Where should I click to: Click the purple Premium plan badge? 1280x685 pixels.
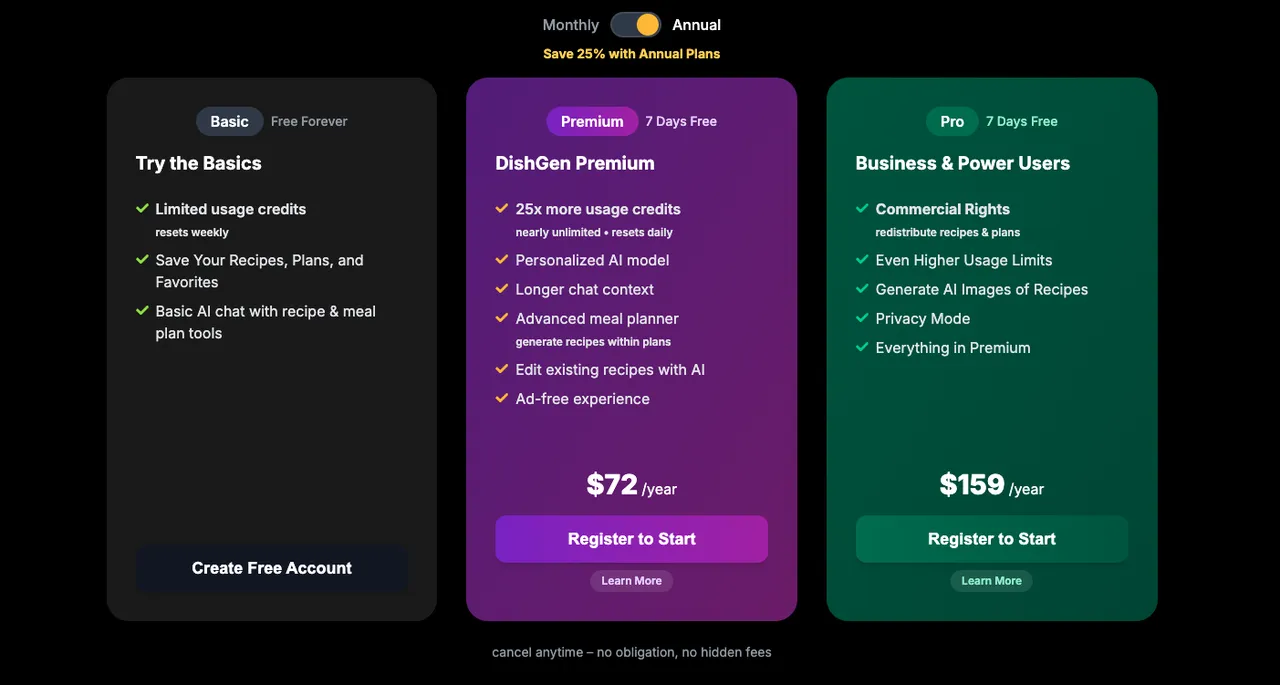(592, 121)
